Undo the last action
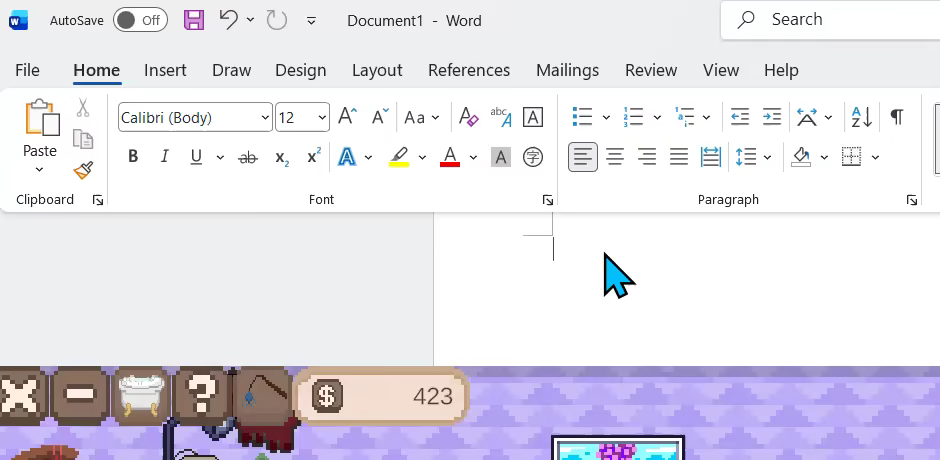940x460 pixels. click(x=228, y=20)
